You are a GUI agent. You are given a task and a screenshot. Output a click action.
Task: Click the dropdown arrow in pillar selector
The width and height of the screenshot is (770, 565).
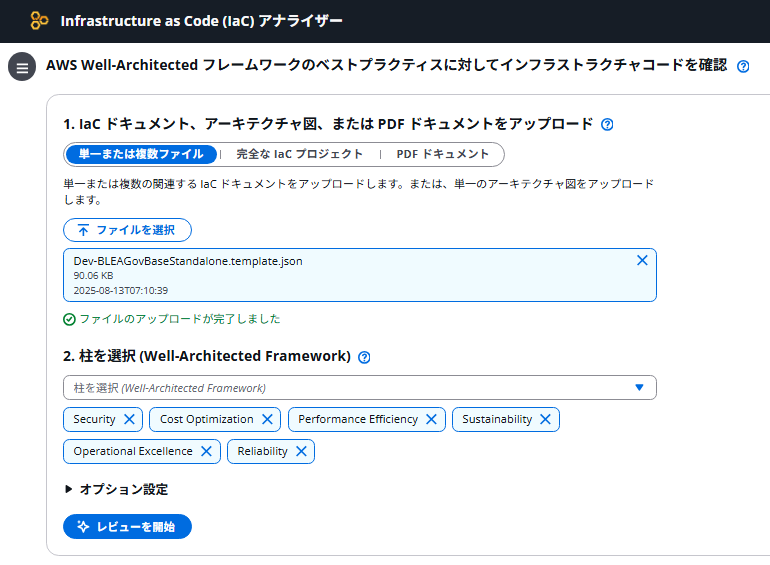pos(639,387)
